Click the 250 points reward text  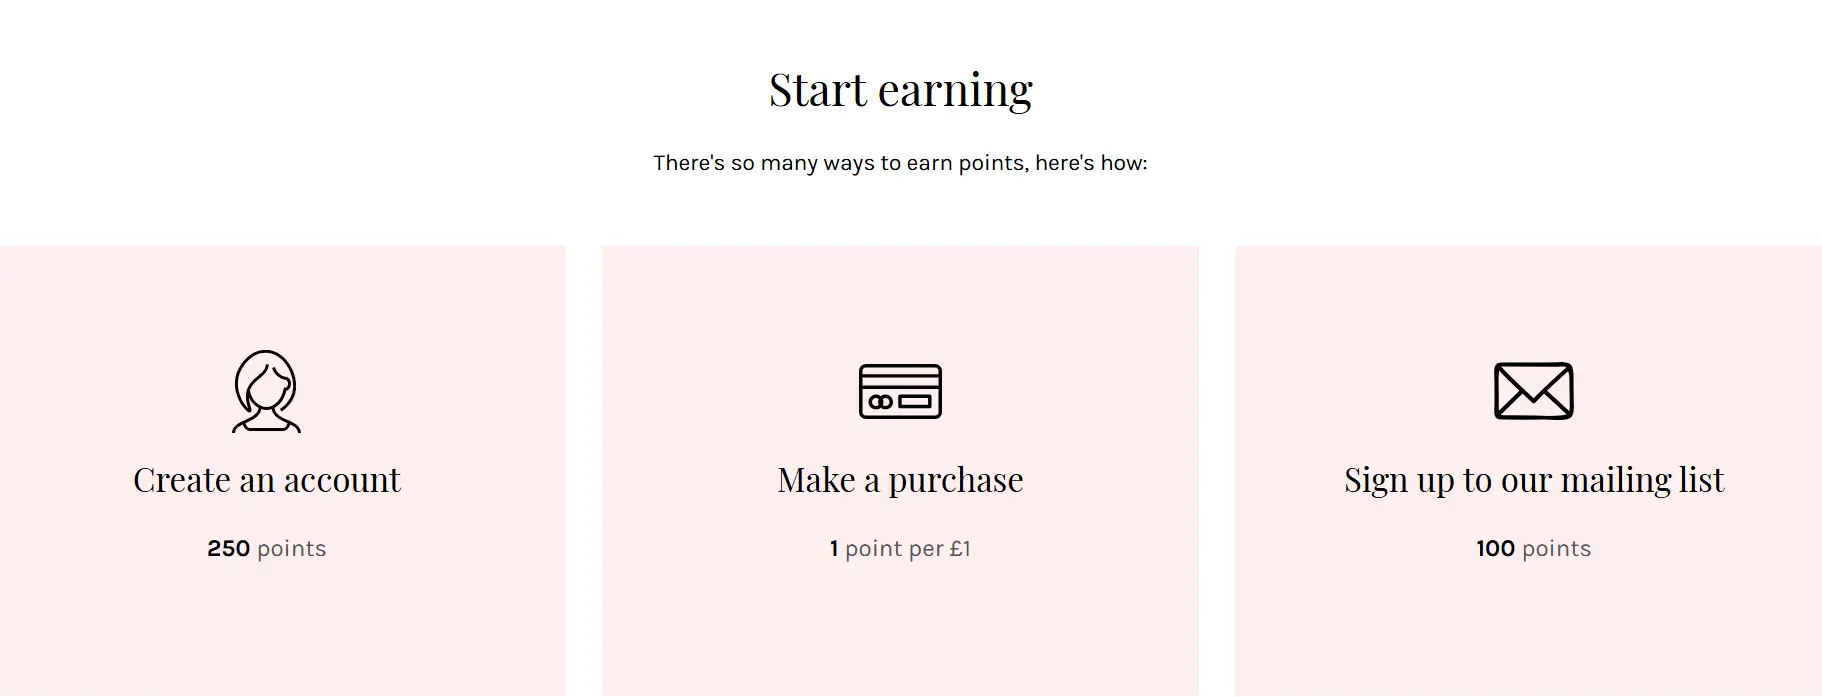click(x=267, y=548)
